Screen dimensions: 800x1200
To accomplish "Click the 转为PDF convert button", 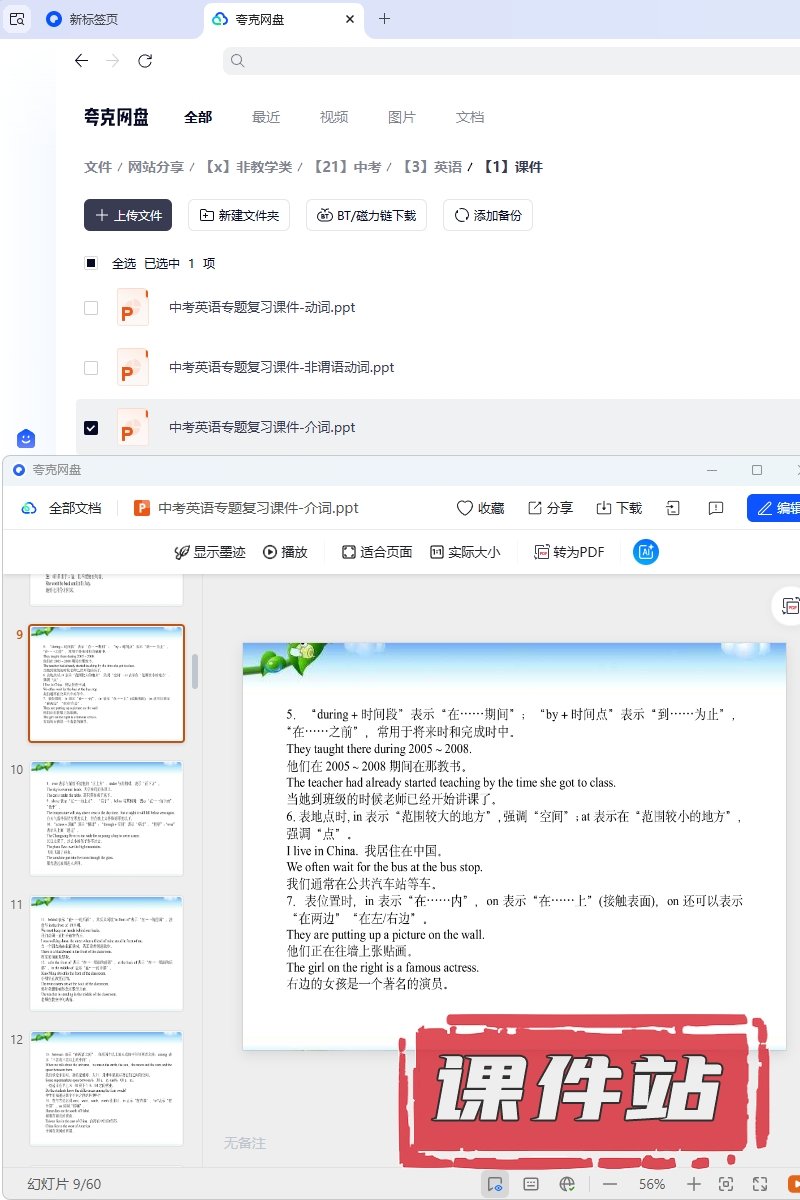I will pos(569,552).
